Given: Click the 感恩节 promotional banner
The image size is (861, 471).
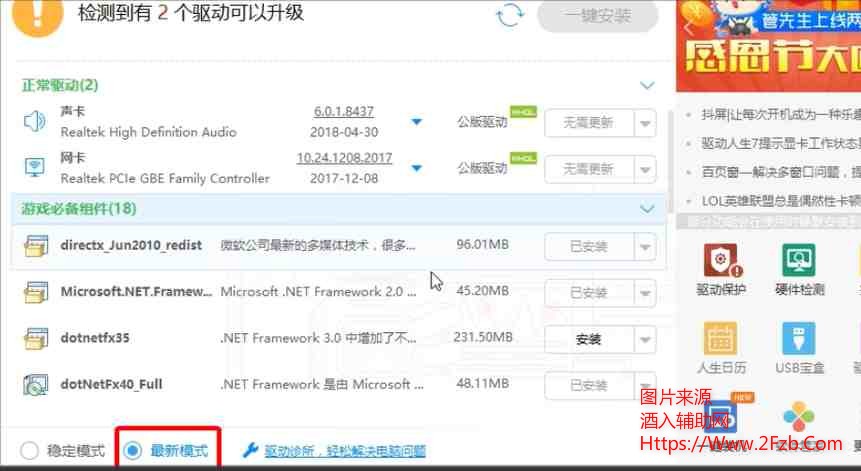Looking at the screenshot, I should tap(769, 46).
